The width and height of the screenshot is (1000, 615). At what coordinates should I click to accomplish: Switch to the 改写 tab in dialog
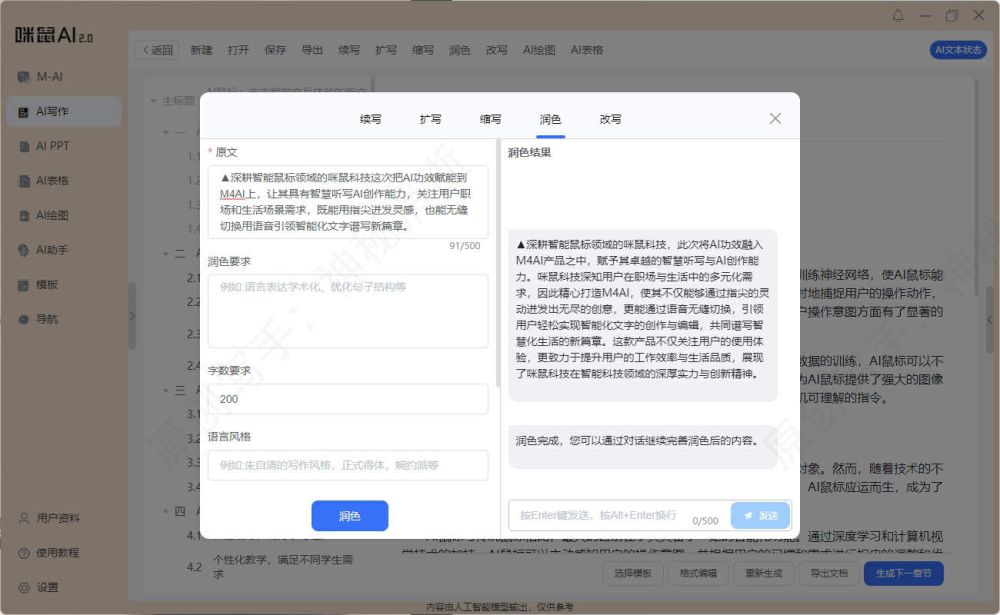pos(610,119)
